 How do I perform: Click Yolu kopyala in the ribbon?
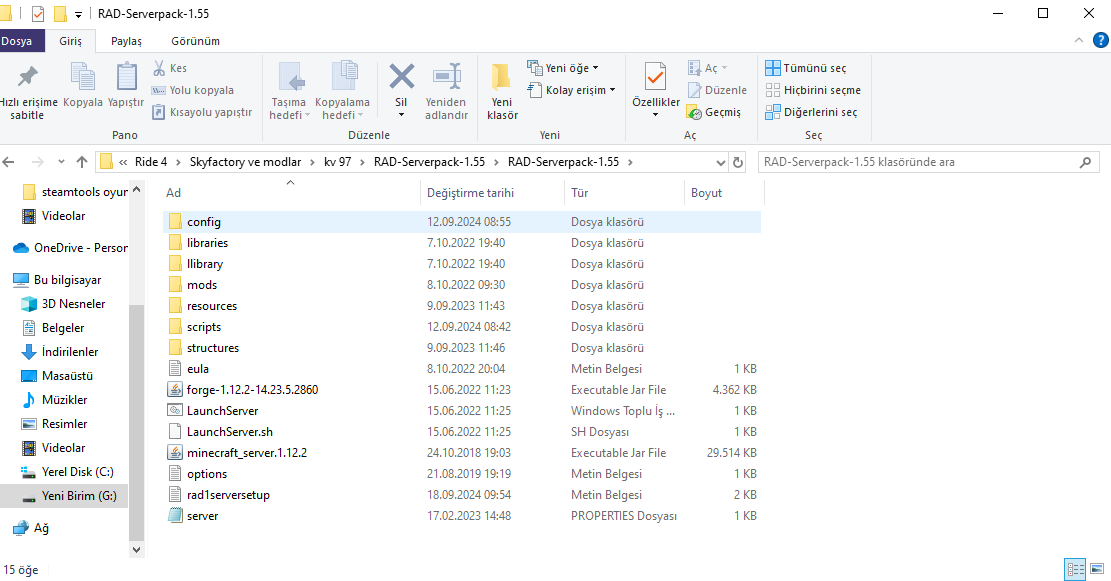(x=193, y=90)
